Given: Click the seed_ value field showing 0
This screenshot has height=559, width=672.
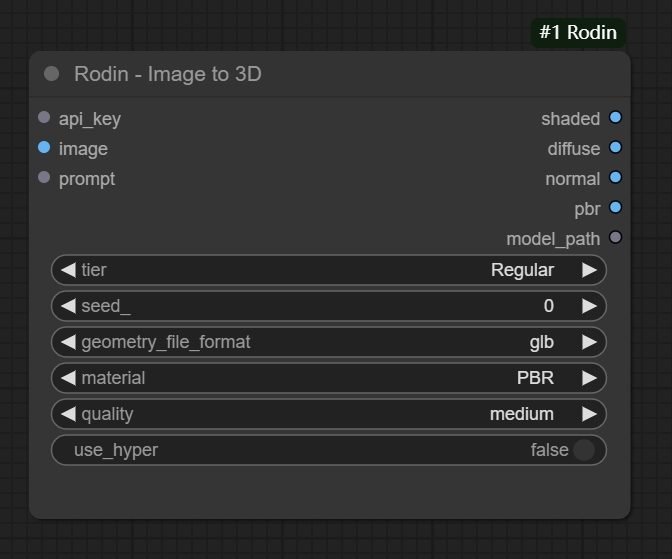Looking at the screenshot, I should tap(329, 306).
